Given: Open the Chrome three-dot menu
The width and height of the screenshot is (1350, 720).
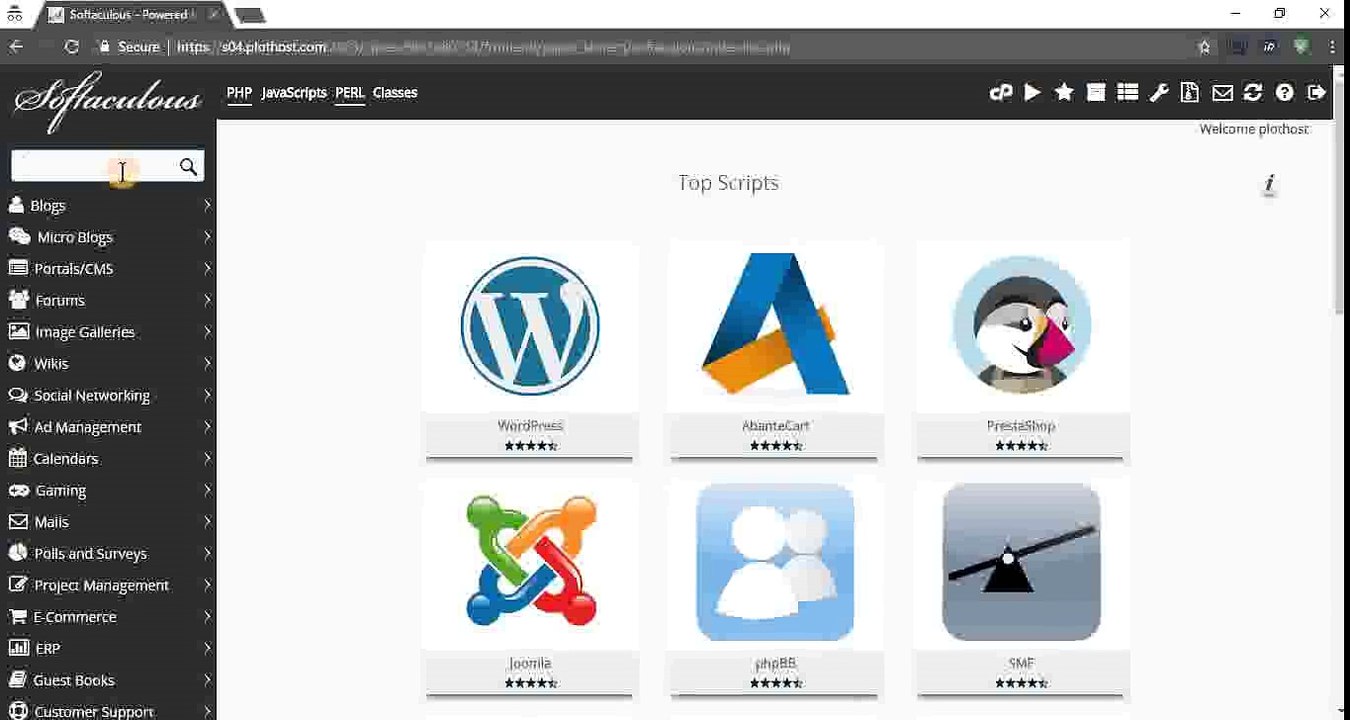Looking at the screenshot, I should [x=1332, y=47].
